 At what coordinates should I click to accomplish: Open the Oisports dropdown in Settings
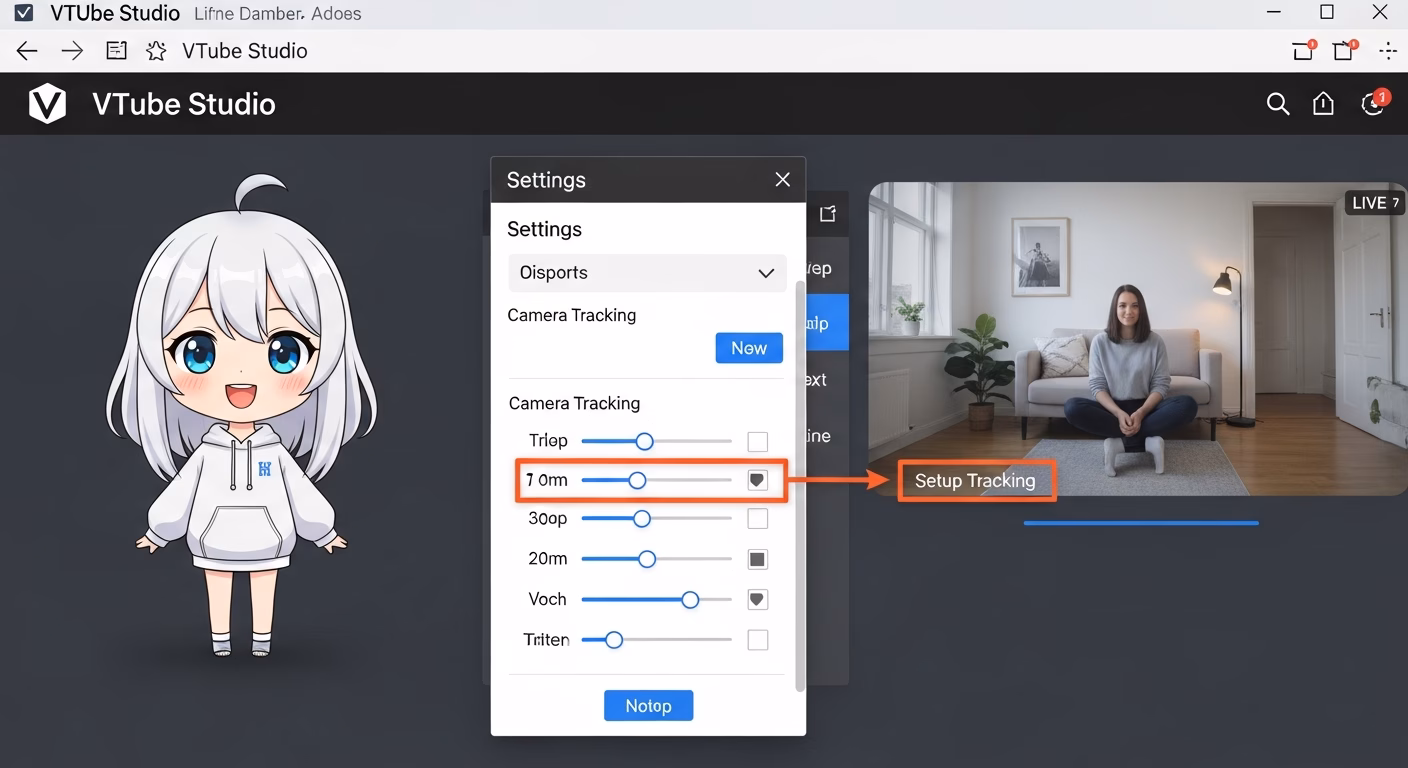(646, 272)
